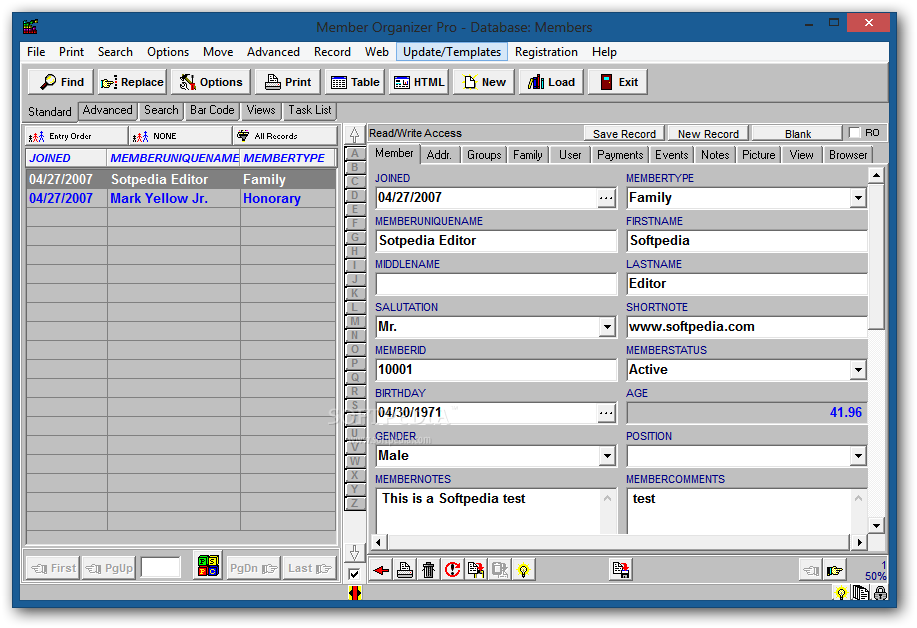Image resolution: width=917 pixels, height=628 pixels.
Task: Click the Load toolbar button
Action: click(551, 82)
